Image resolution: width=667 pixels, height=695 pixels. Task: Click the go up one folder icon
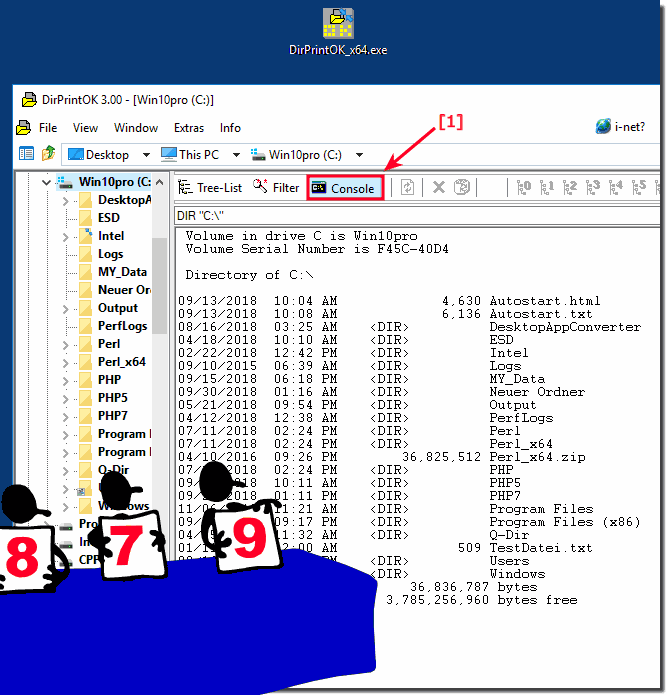(48, 153)
